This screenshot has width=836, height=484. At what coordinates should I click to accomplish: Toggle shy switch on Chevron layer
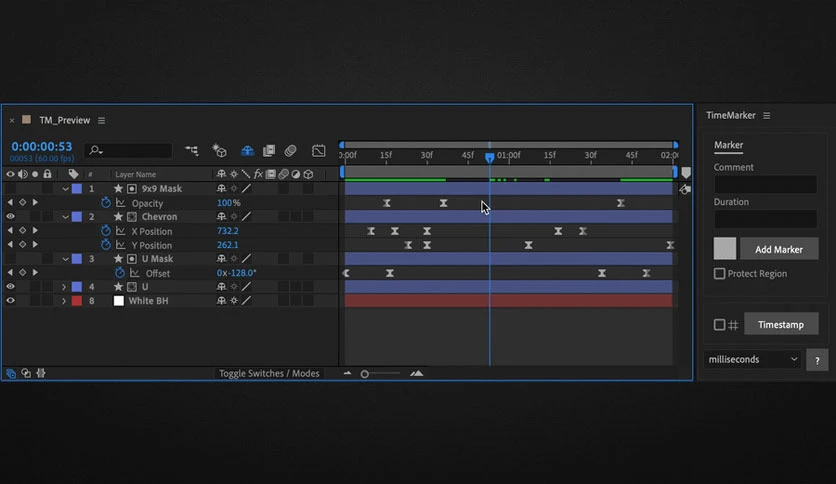coord(221,216)
